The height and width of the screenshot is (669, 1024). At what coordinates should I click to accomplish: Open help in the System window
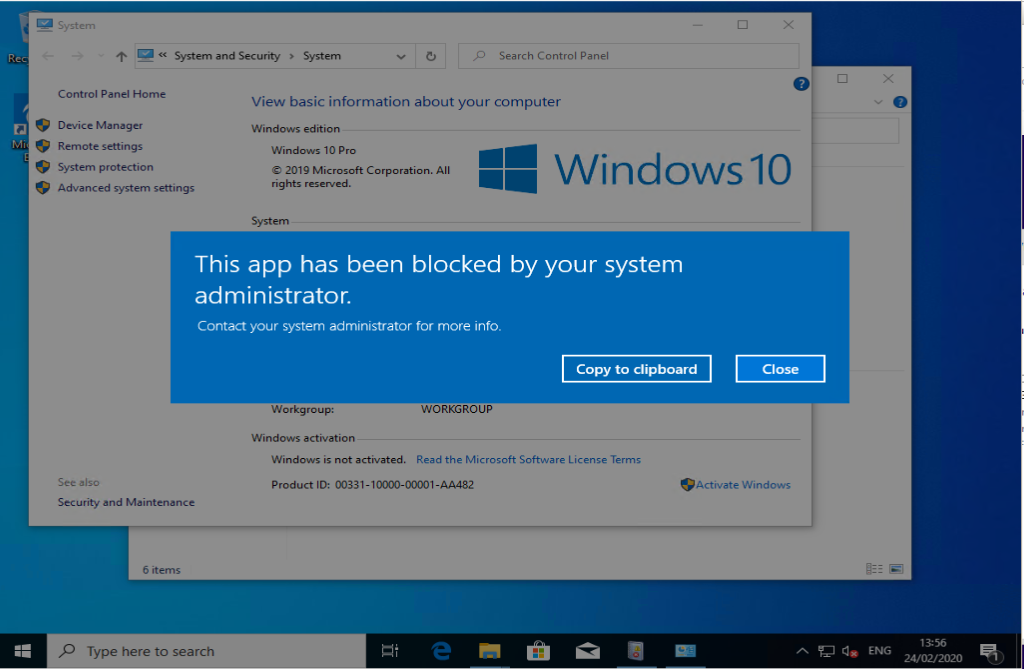[801, 84]
